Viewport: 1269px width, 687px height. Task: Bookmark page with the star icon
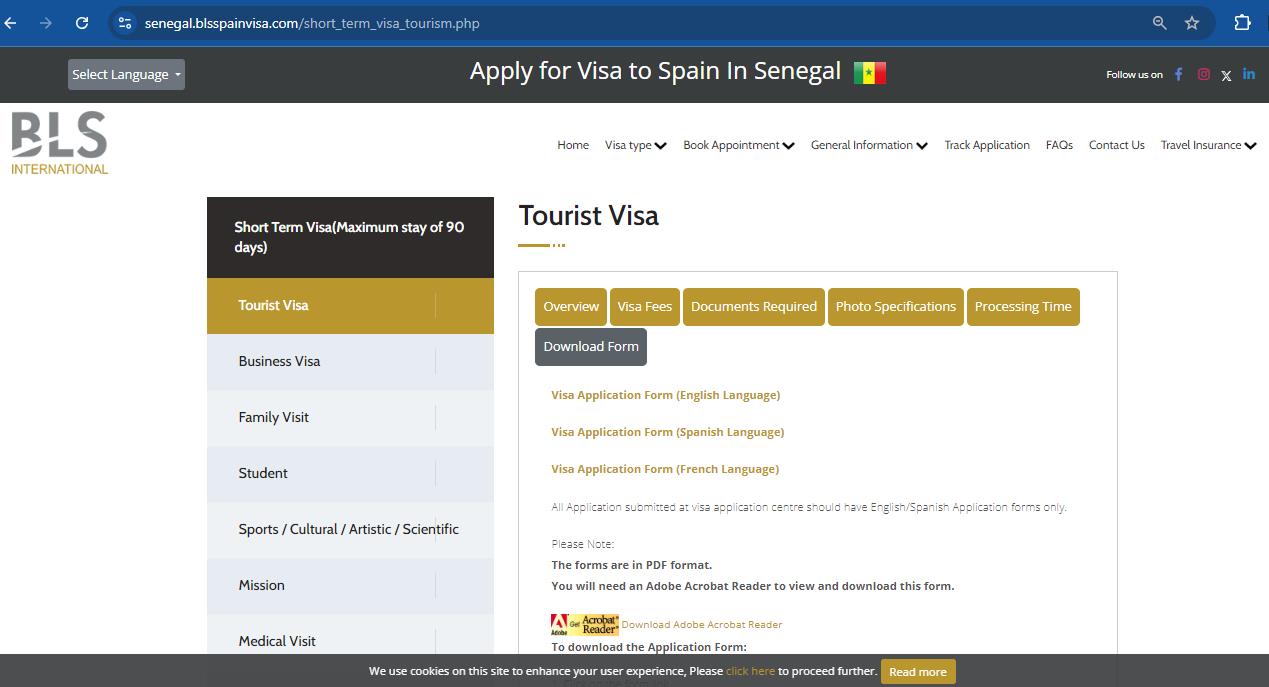1192,23
